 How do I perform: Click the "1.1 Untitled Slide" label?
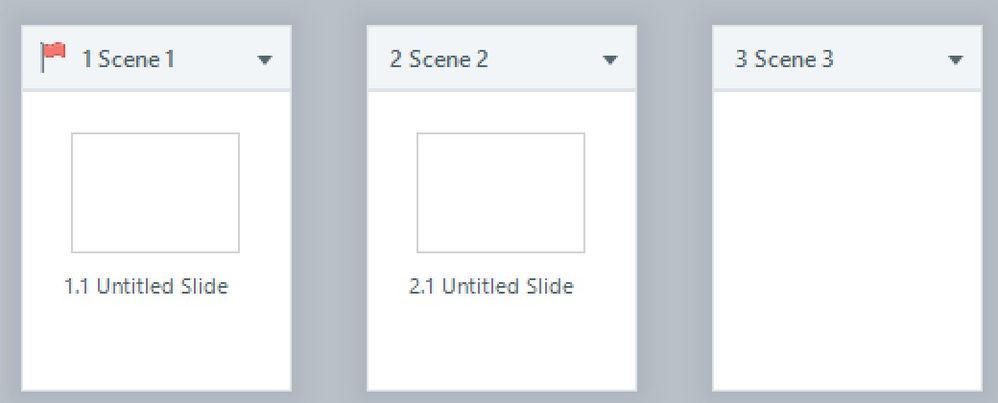pyautogui.click(x=146, y=287)
